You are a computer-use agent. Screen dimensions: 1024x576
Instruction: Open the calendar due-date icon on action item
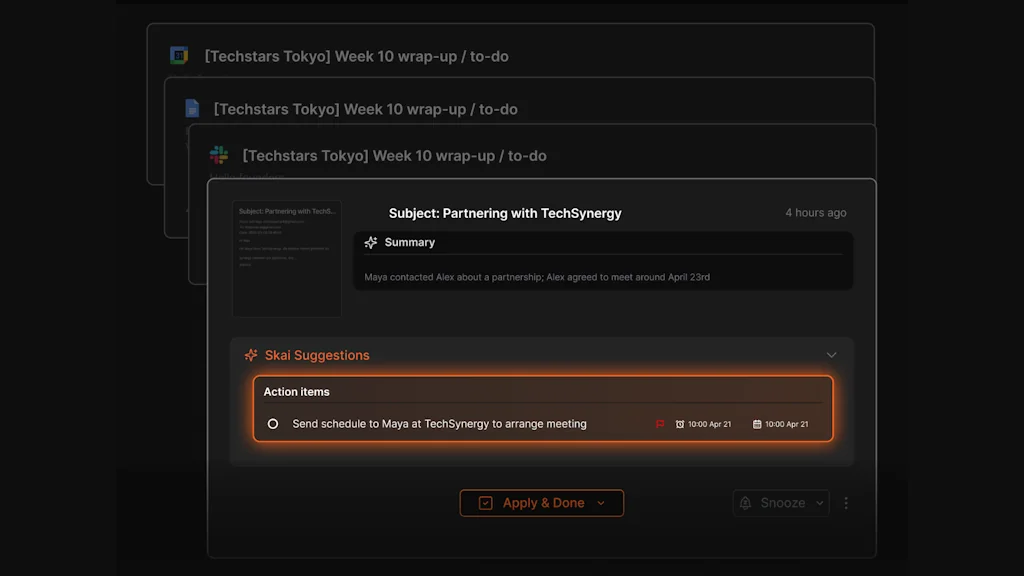[757, 424]
